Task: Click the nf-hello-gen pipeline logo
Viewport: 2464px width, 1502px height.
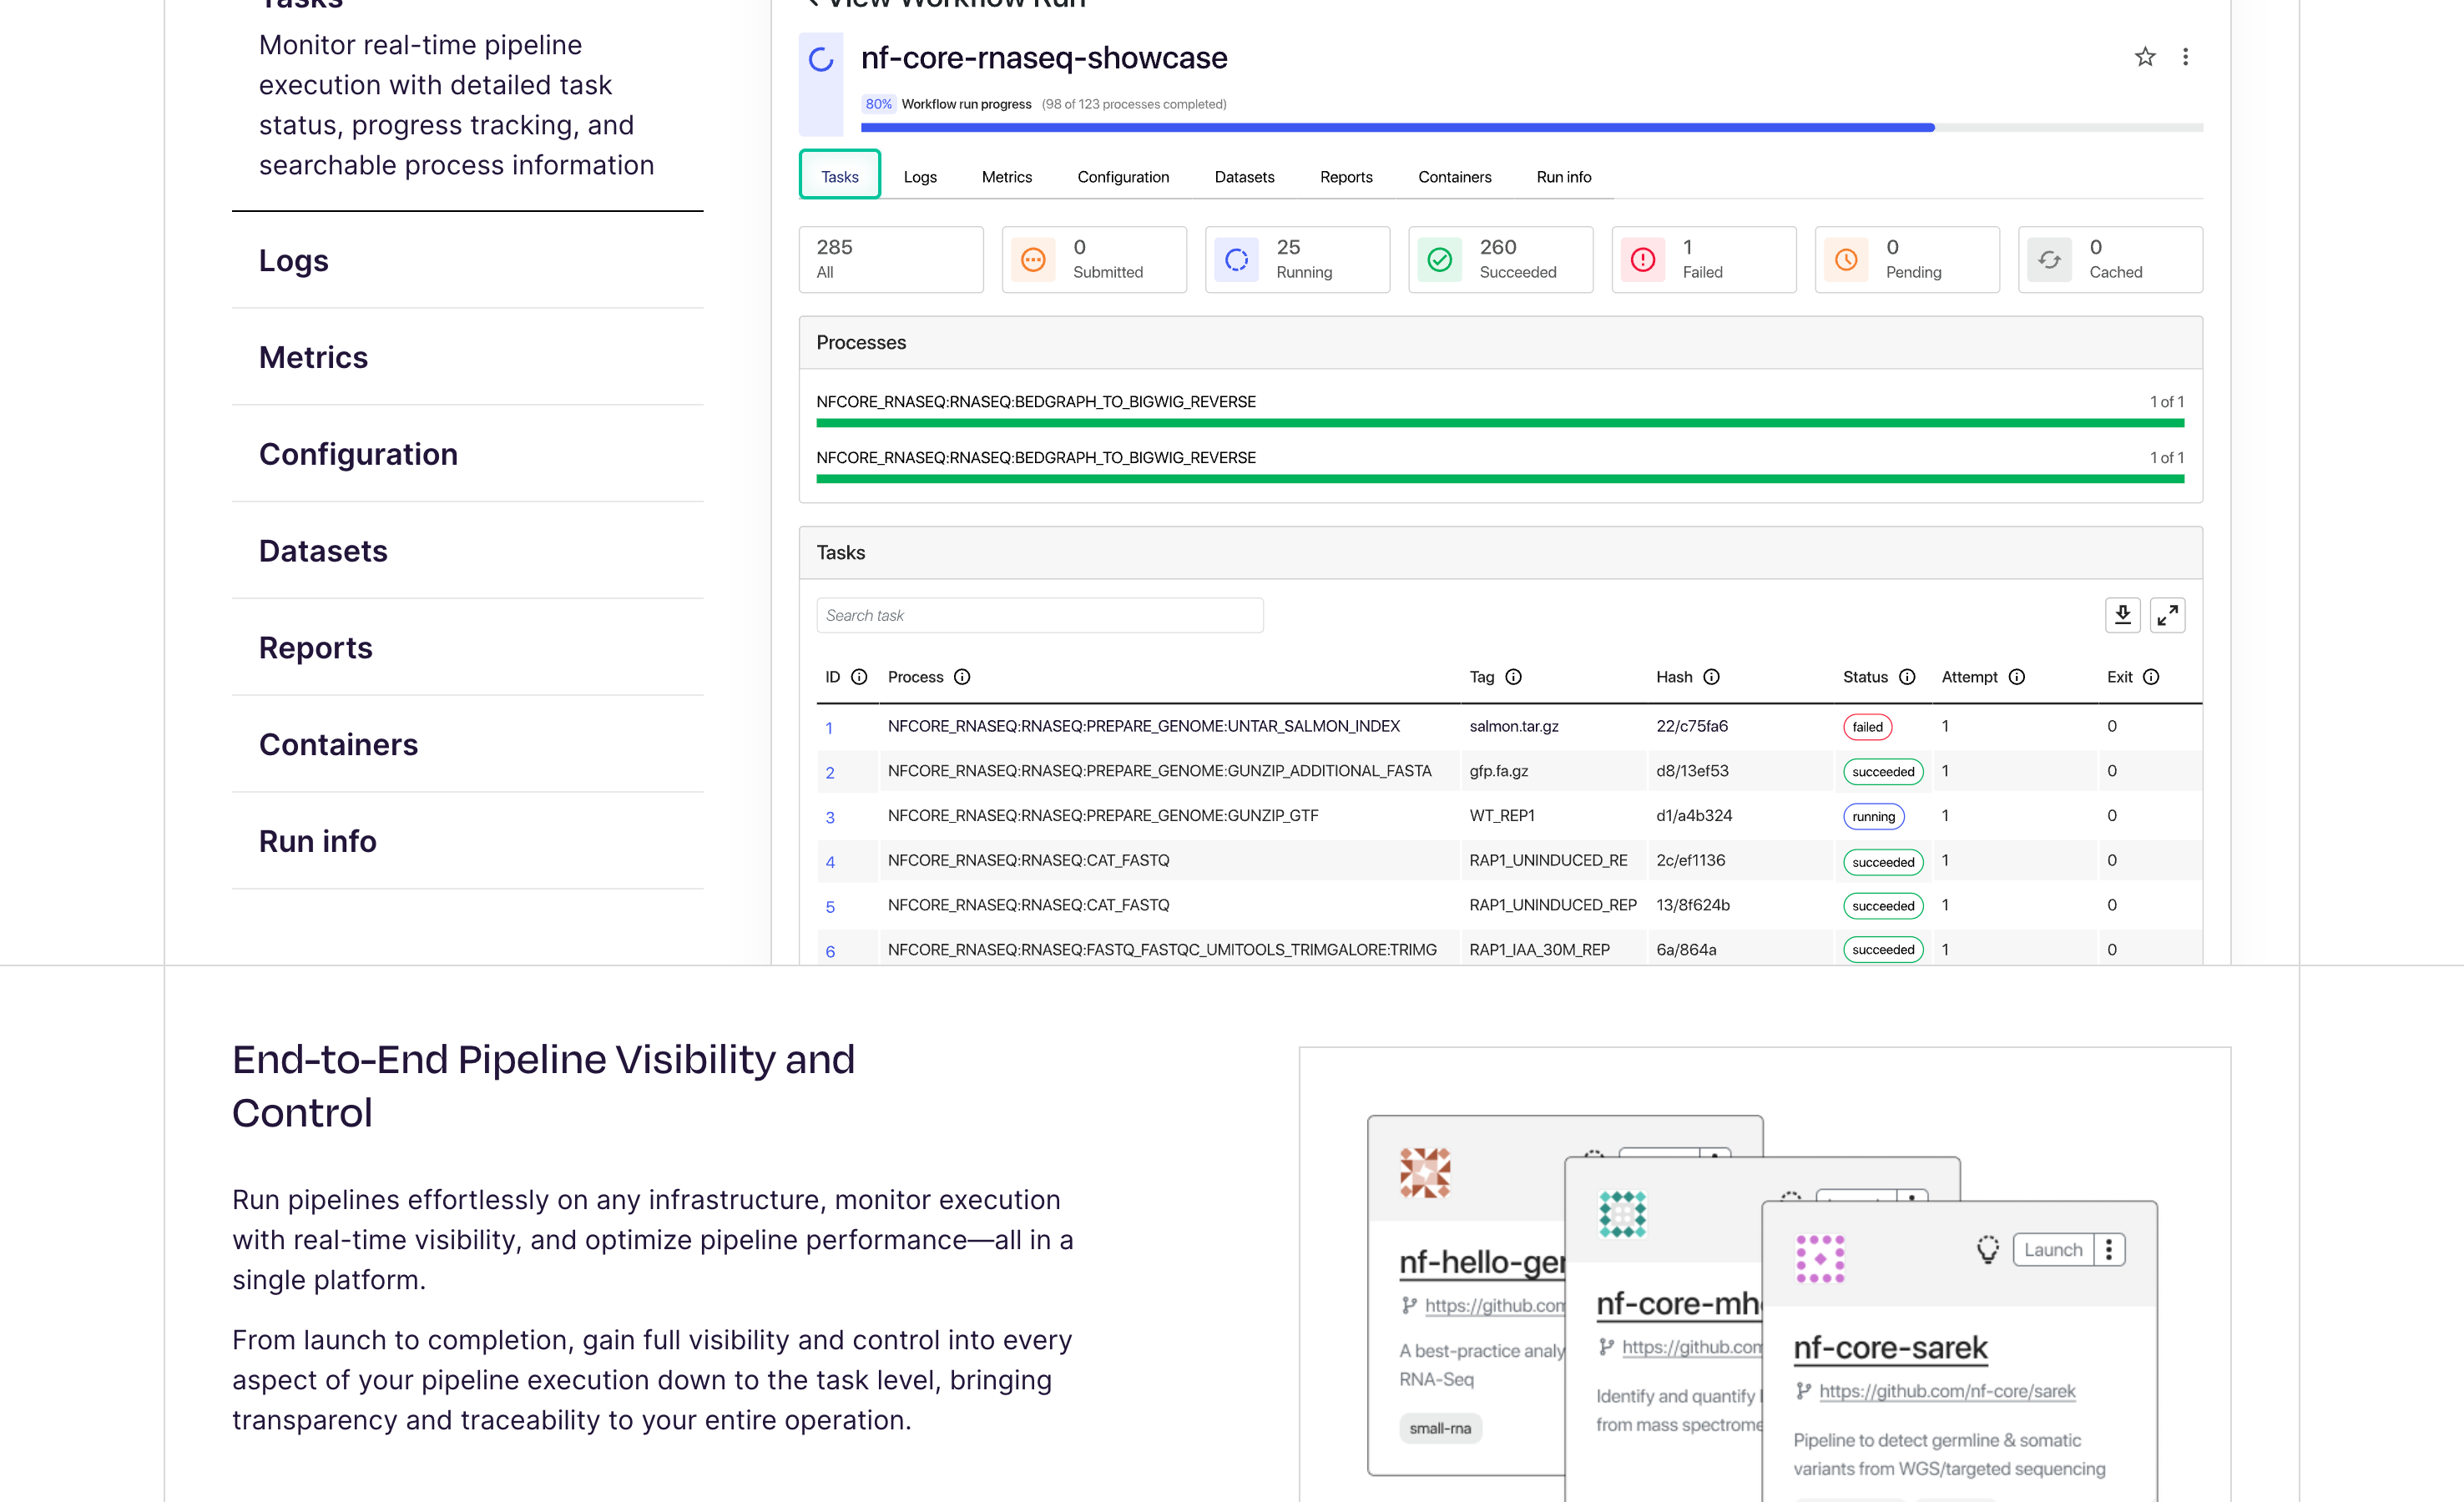Action: click(1425, 1172)
